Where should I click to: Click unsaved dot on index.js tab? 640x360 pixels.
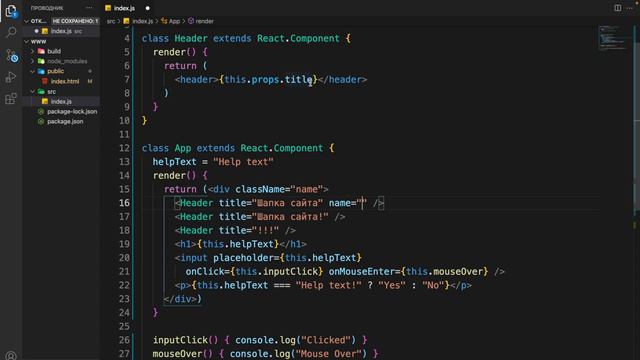(x=147, y=8)
